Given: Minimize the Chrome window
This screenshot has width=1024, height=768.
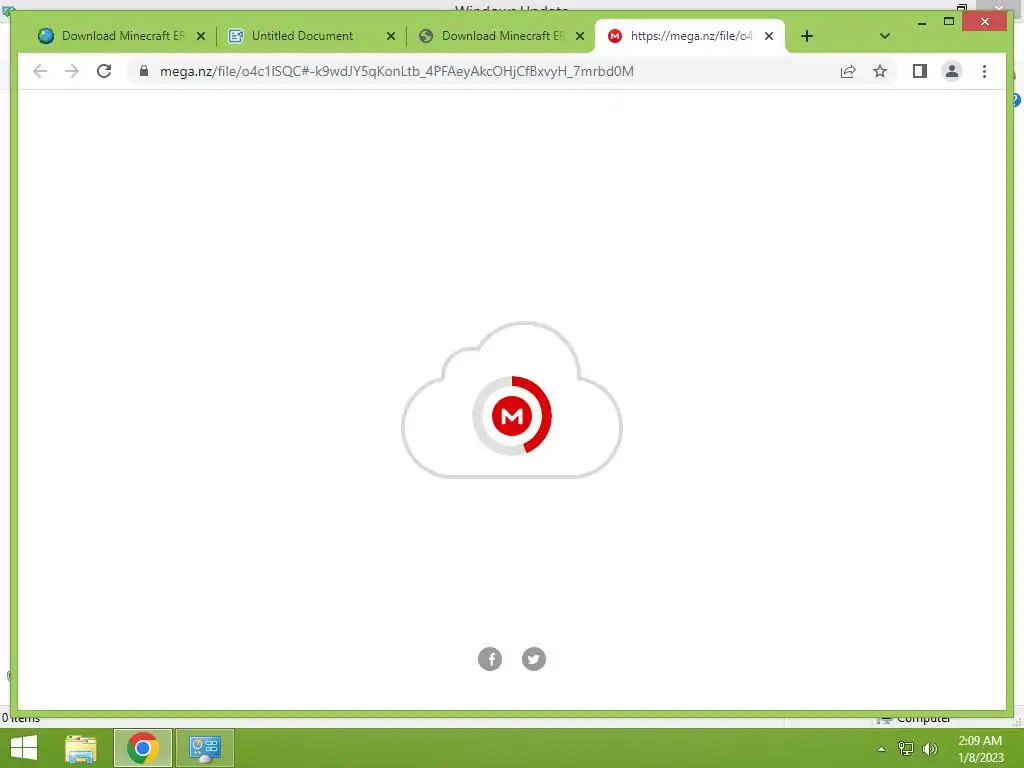Looking at the screenshot, I should point(921,22).
